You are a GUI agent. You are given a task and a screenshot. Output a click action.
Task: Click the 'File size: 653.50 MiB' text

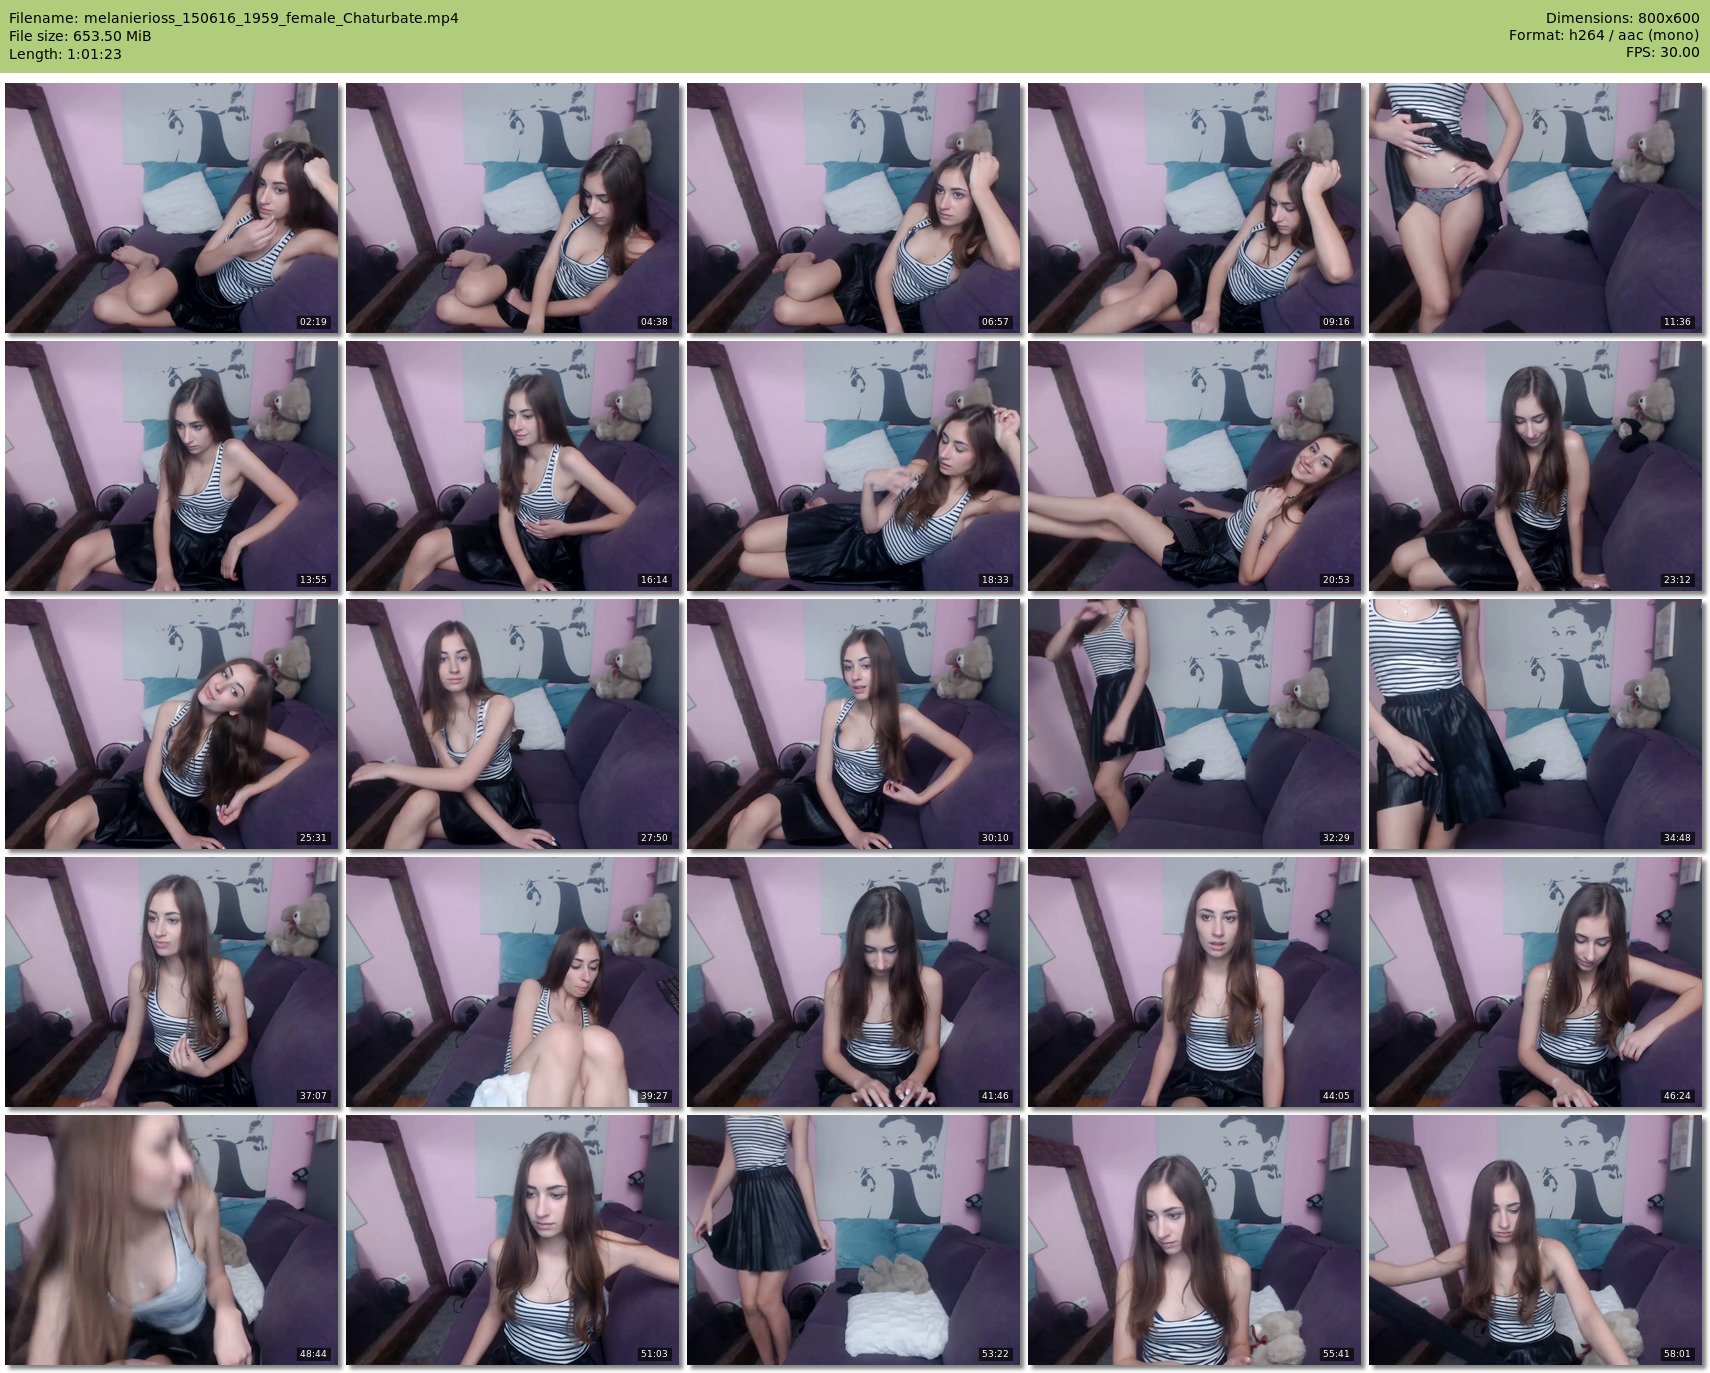(x=80, y=36)
